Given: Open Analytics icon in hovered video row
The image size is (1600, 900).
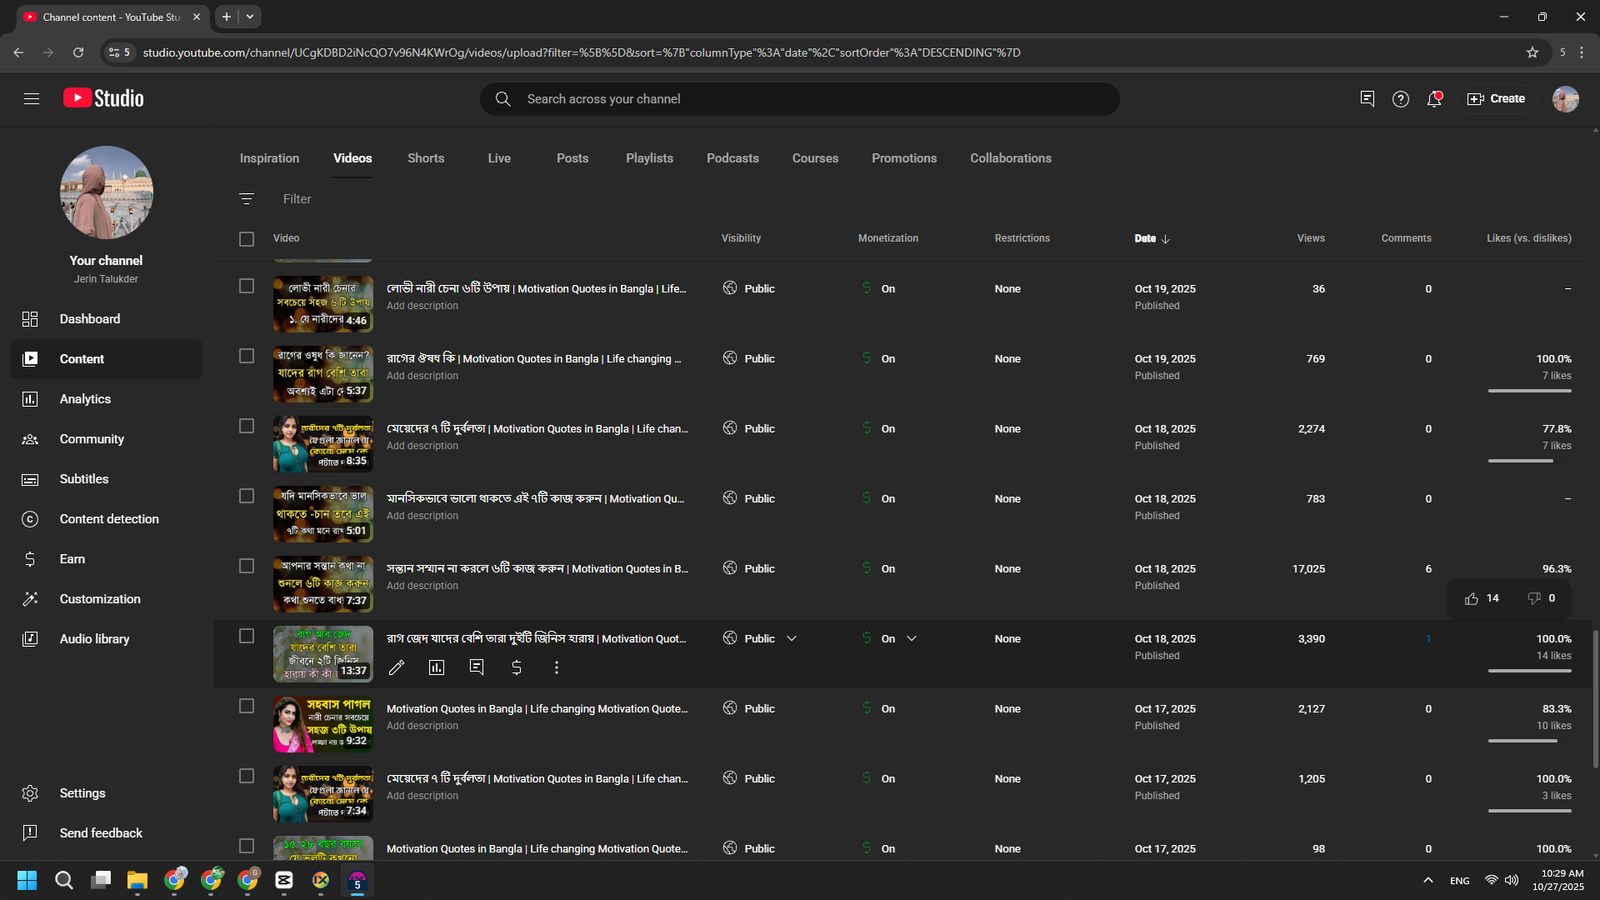Looking at the screenshot, I should 437,667.
